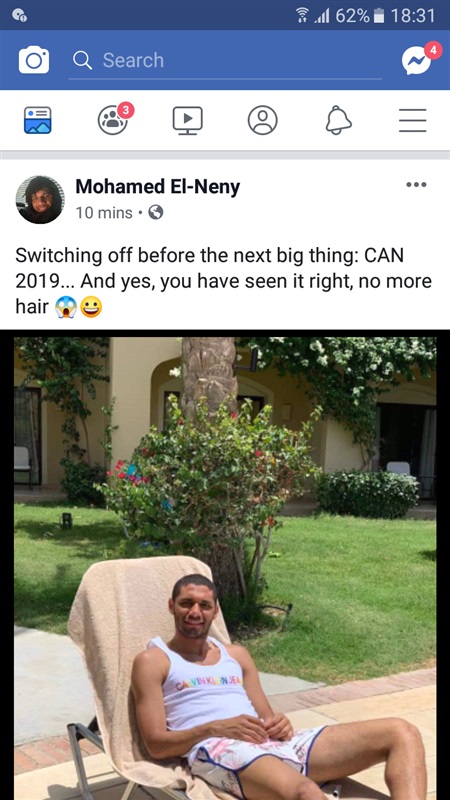Click the public globe privacy icon
The width and height of the screenshot is (450, 800).
(156, 212)
